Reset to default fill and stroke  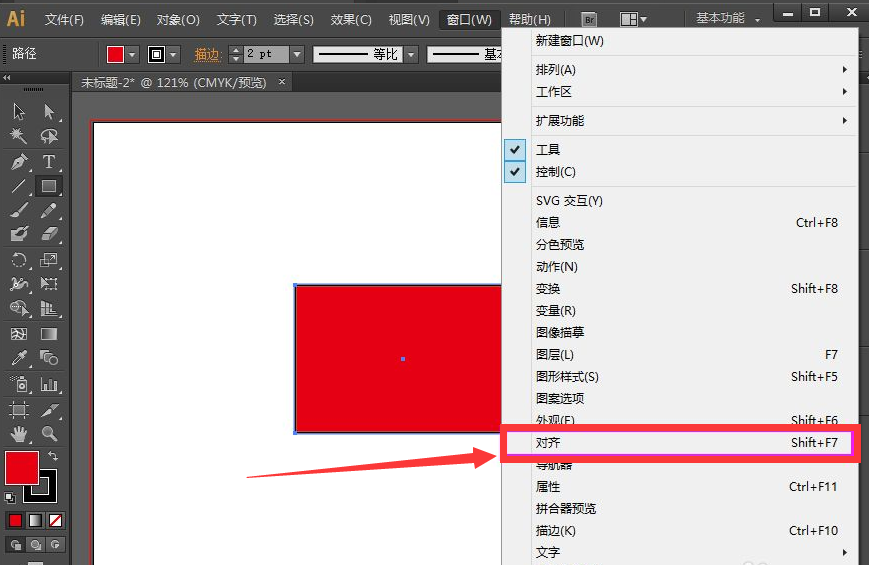(10, 497)
